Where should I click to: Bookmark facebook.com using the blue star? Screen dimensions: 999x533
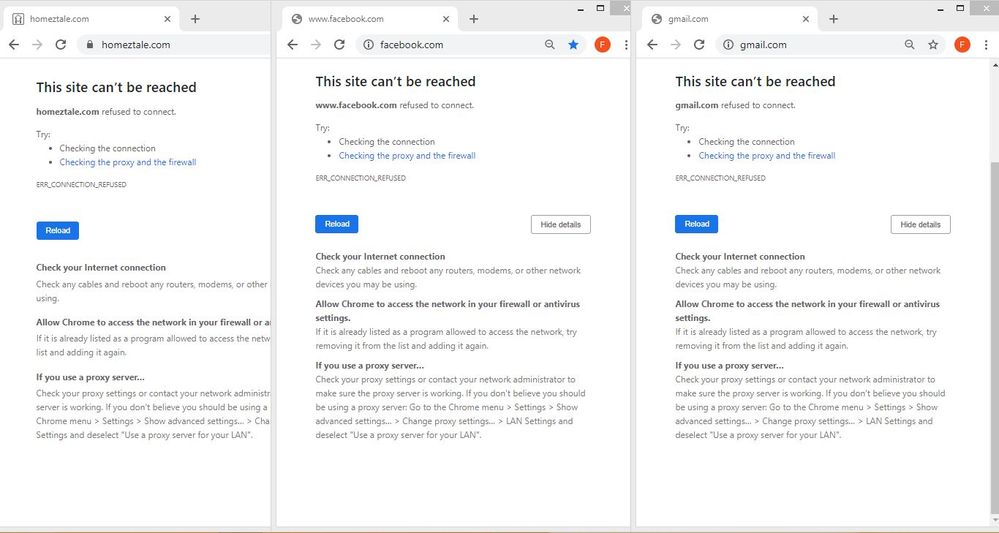[573, 45]
